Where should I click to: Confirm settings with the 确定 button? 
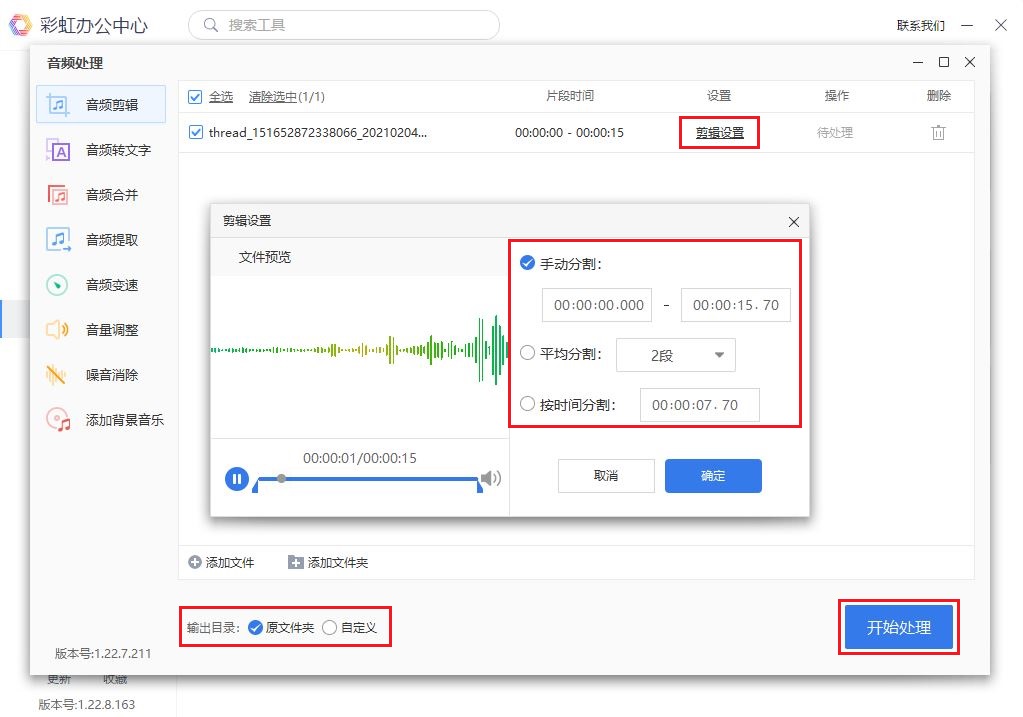[712, 476]
